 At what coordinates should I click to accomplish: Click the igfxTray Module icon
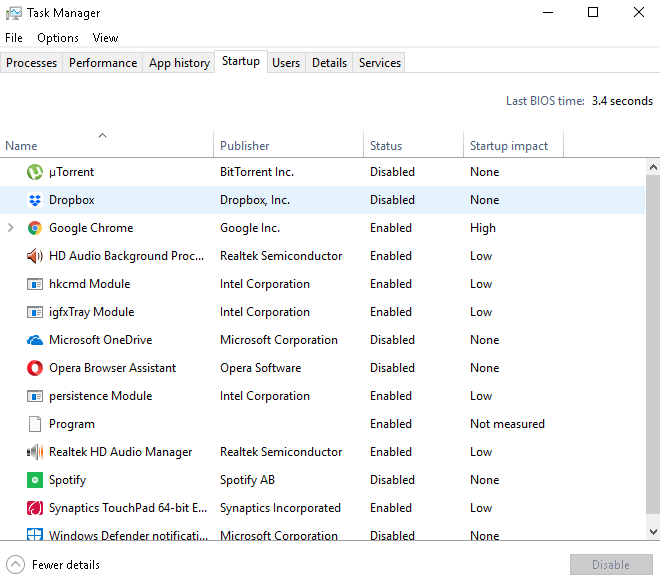(x=35, y=312)
